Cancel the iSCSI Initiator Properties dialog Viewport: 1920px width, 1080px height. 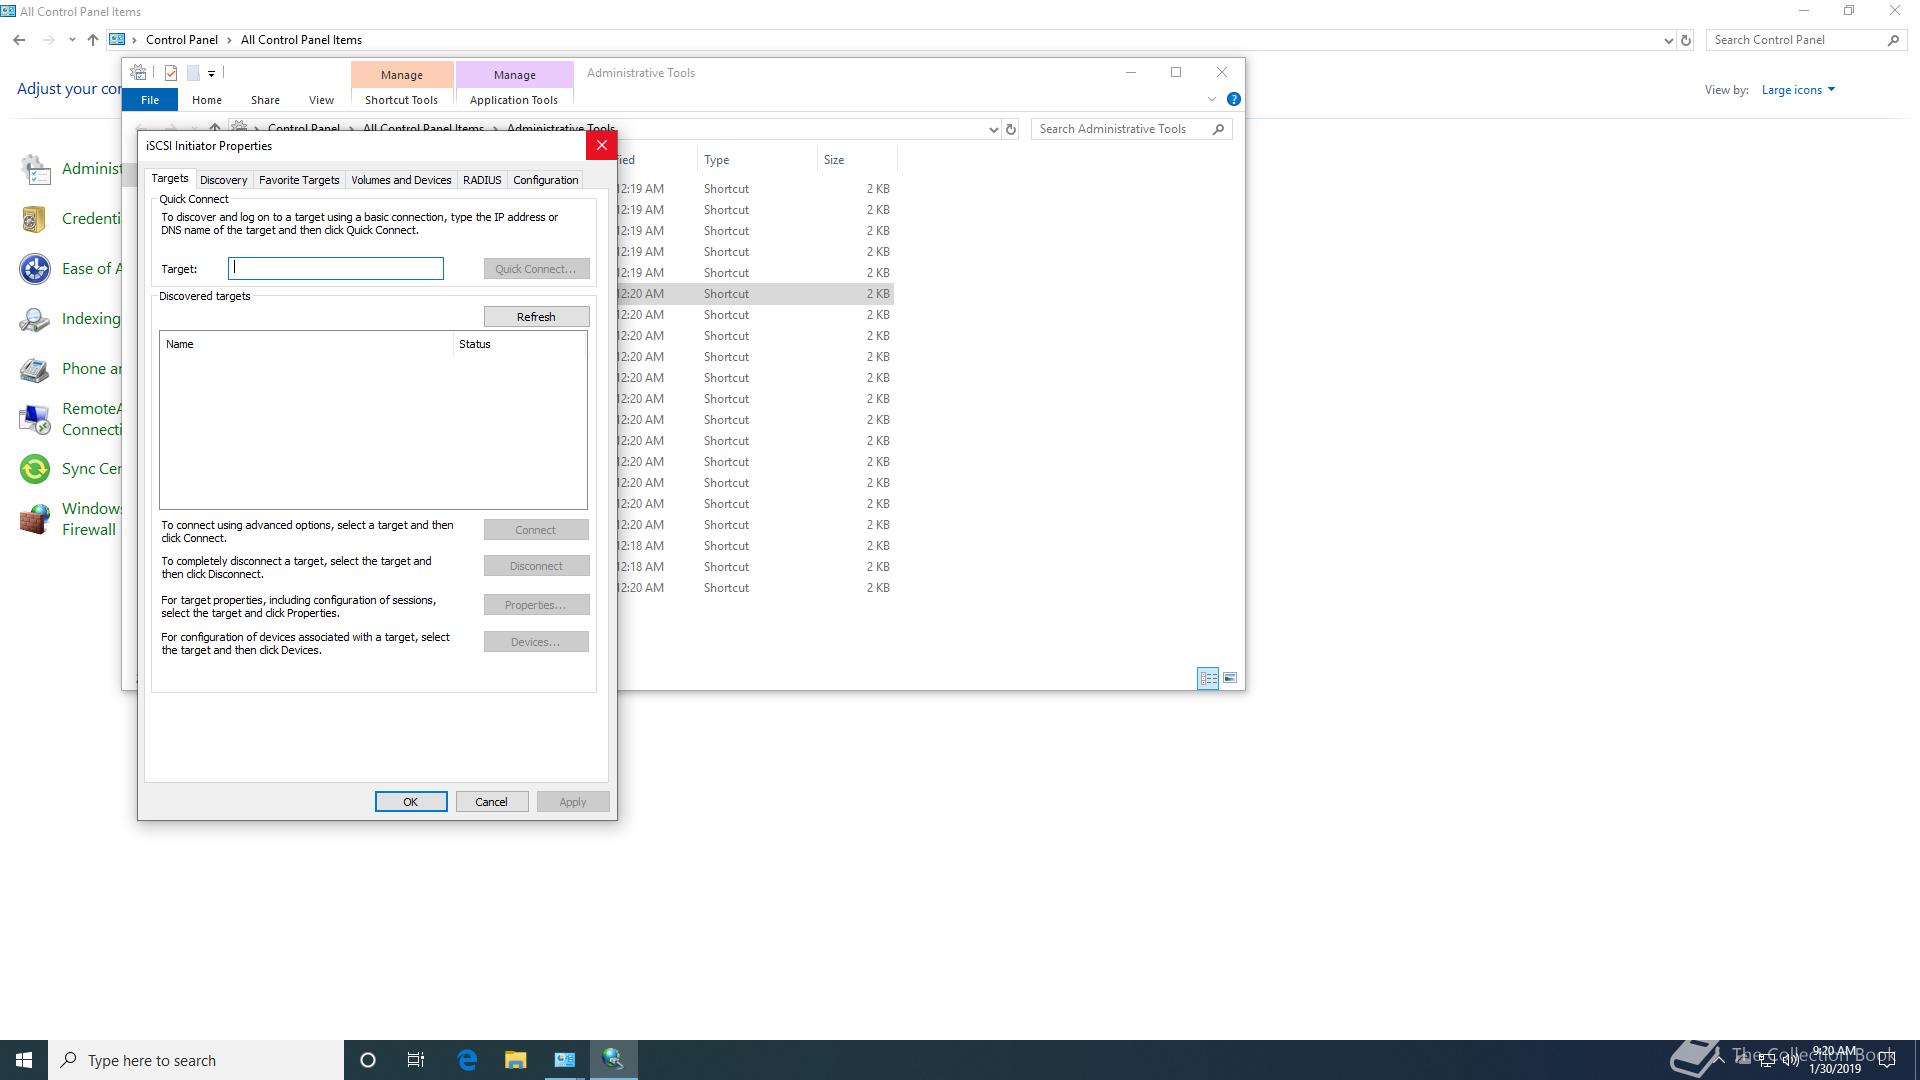[492, 802]
